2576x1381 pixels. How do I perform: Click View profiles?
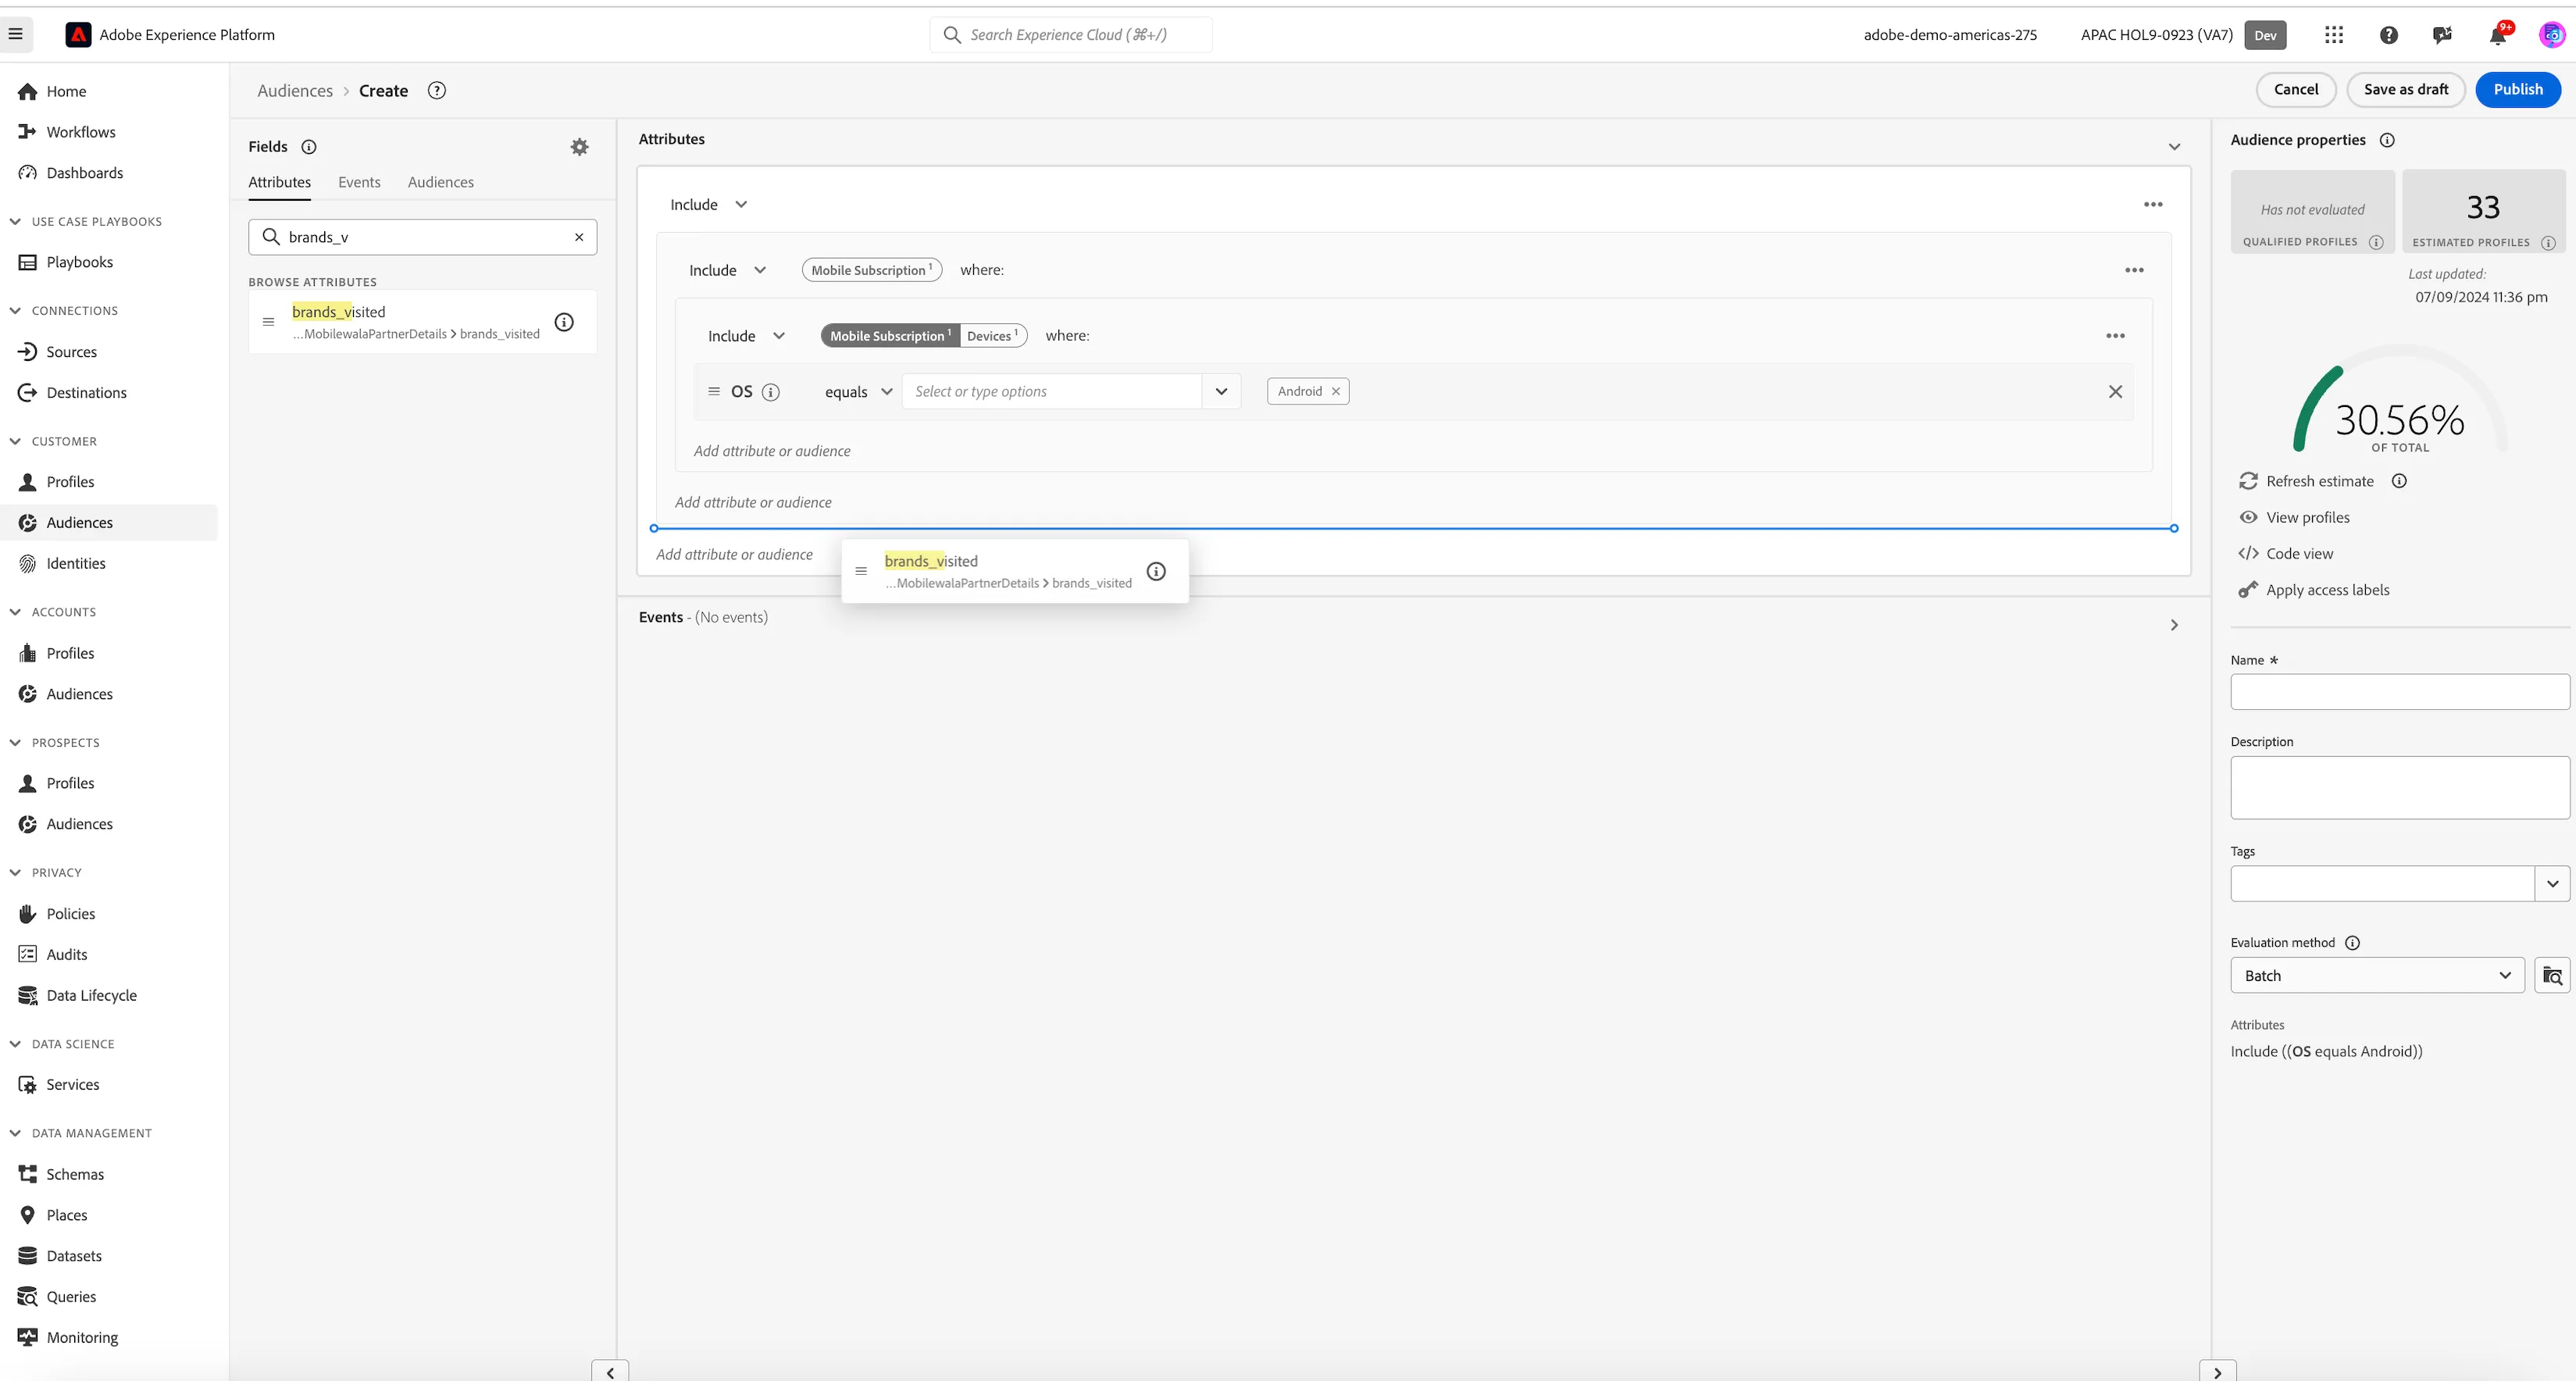coord(2294,517)
